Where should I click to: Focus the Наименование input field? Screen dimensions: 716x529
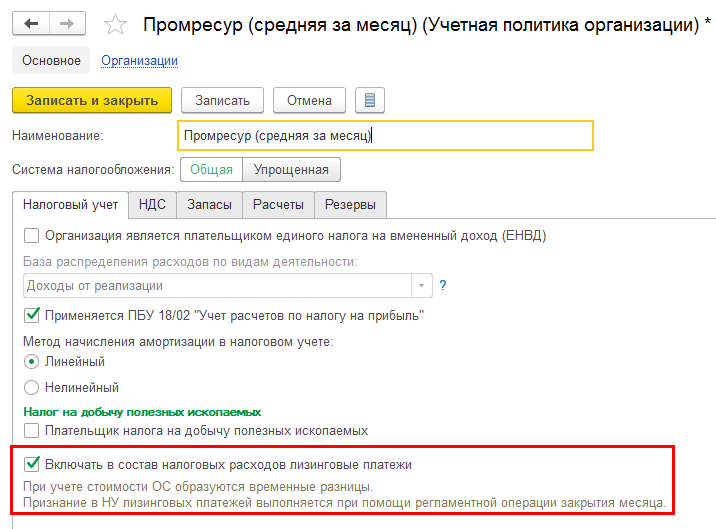385,136
